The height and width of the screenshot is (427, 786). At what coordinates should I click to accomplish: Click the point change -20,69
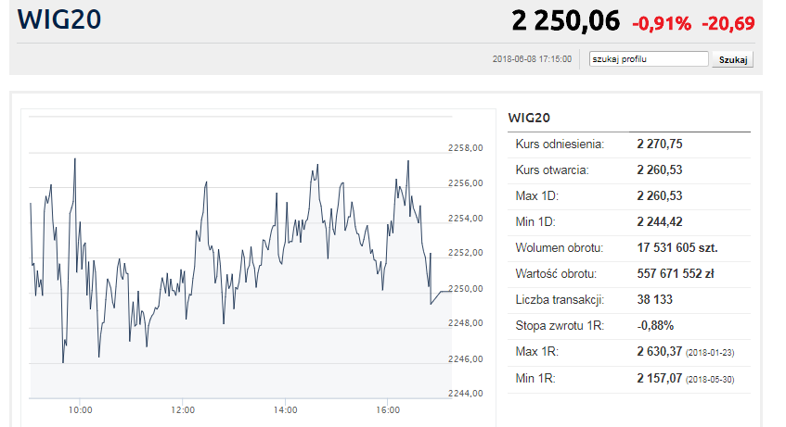click(728, 24)
